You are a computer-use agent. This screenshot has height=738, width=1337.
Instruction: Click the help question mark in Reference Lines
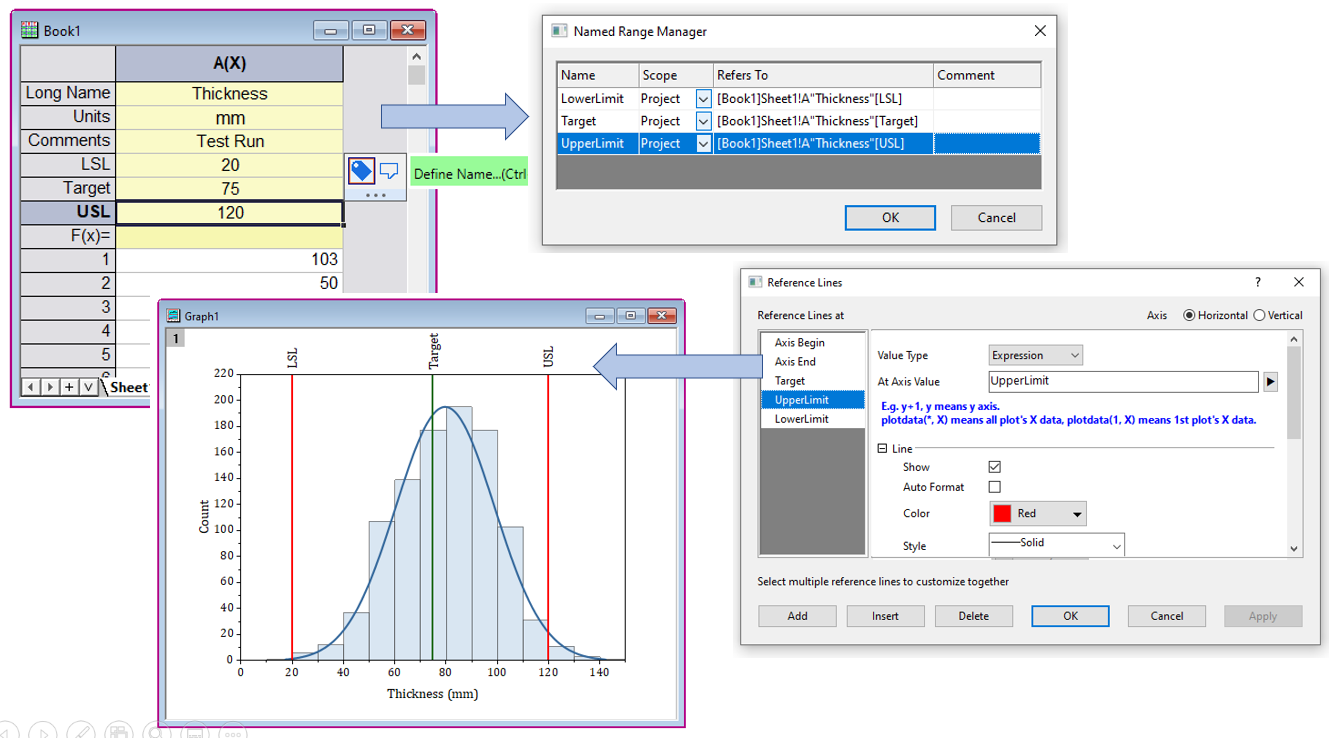pyautogui.click(x=1258, y=283)
